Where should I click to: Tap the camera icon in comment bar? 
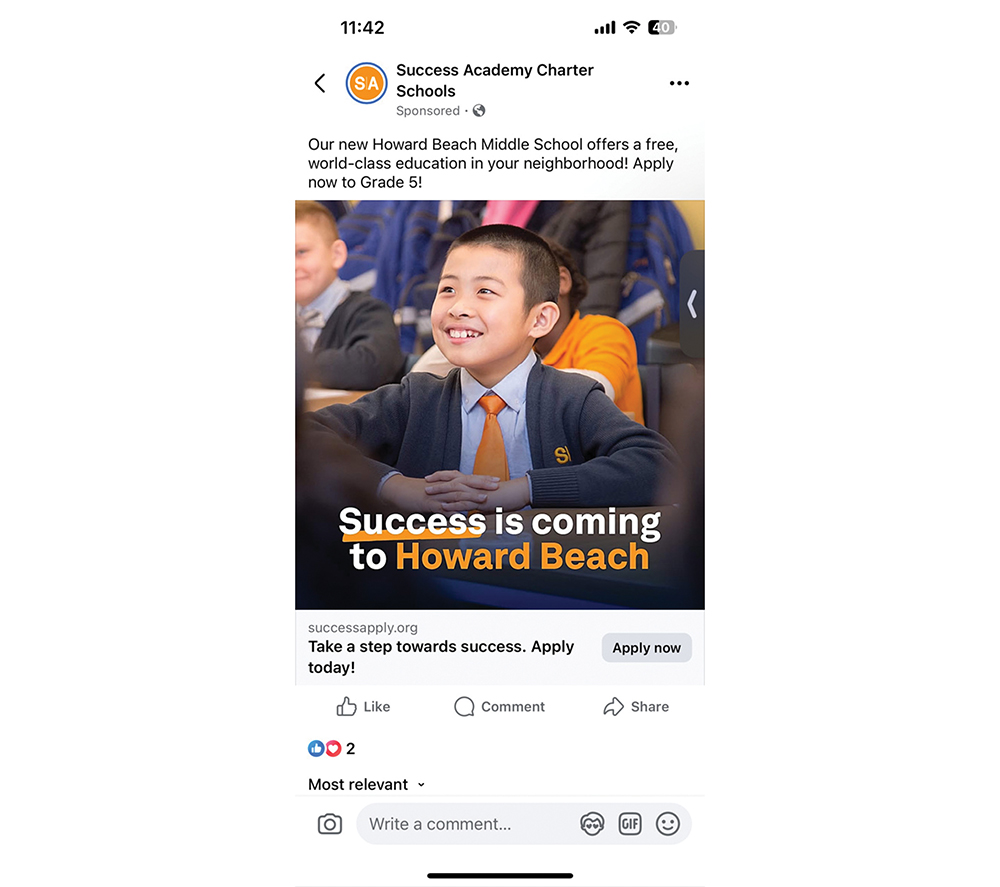(x=330, y=824)
